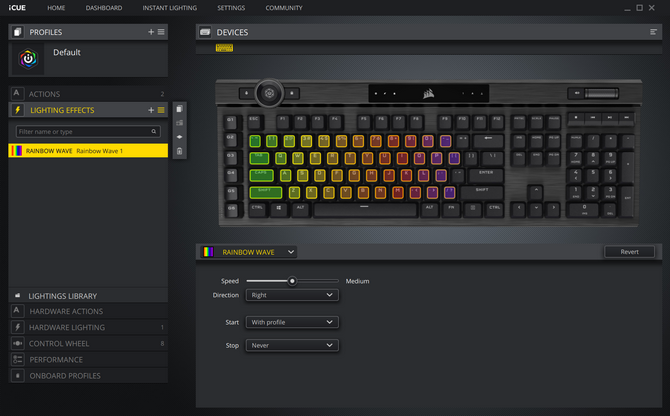Click the Revert button
The height and width of the screenshot is (416, 670).
click(629, 252)
